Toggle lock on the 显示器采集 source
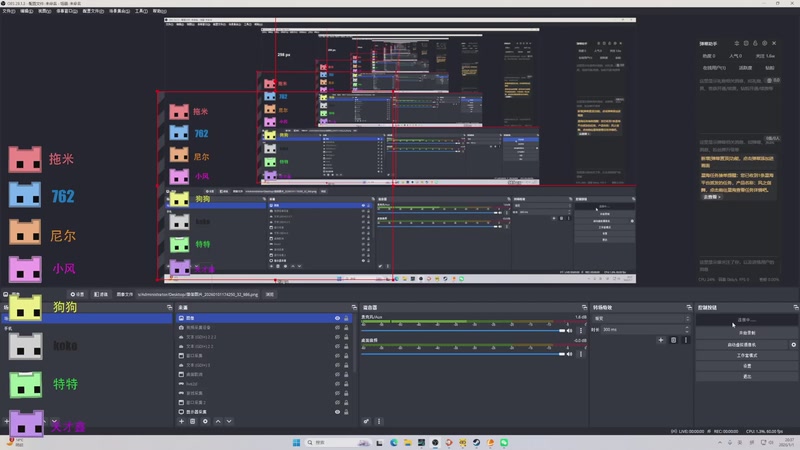The width and height of the screenshot is (800, 450). [346, 412]
